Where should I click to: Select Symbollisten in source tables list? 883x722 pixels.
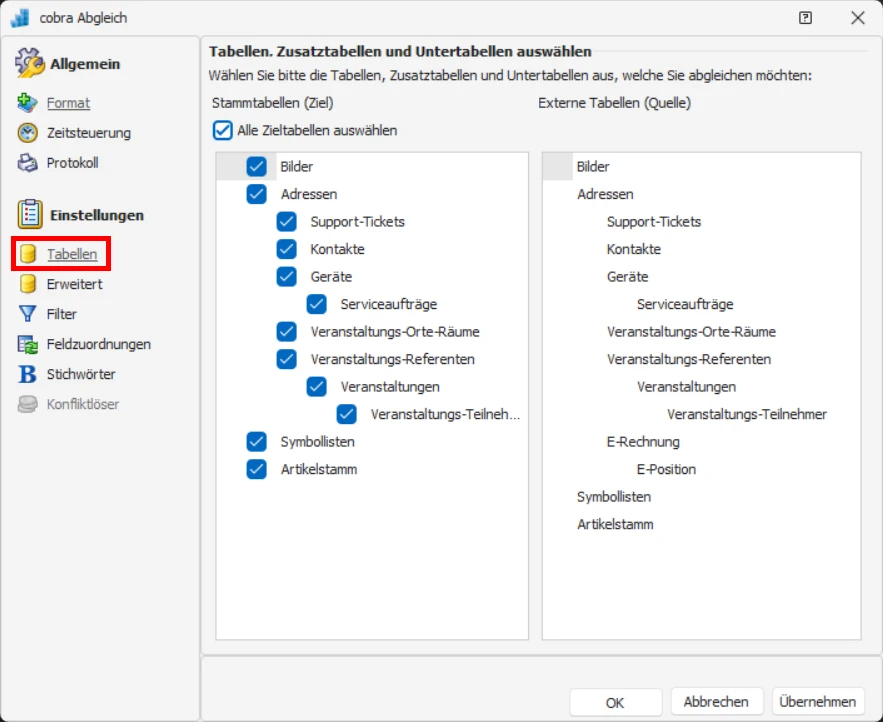(x=614, y=497)
